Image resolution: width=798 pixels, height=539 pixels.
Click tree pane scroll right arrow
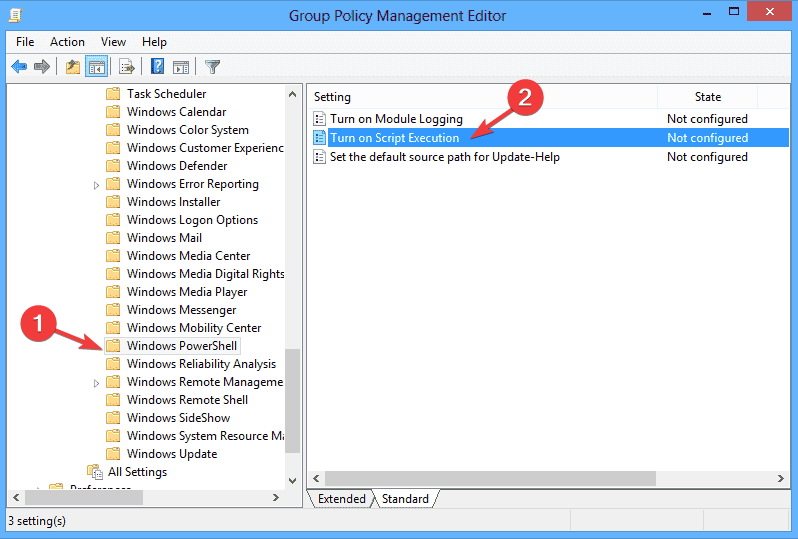pos(275,498)
